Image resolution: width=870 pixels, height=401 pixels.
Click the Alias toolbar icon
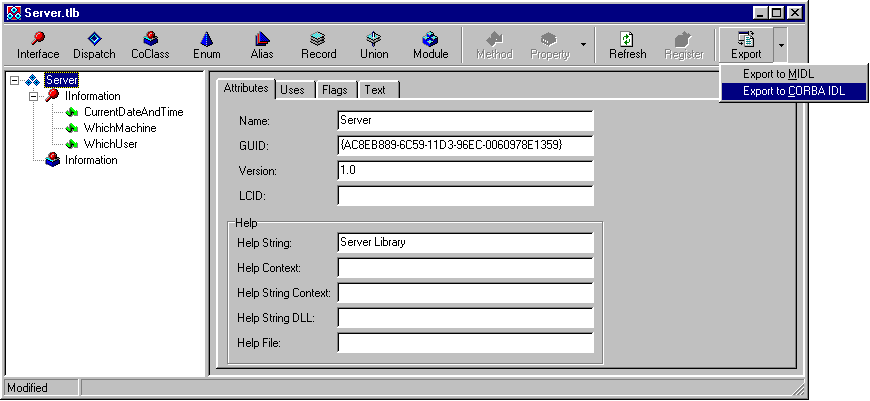tap(262, 45)
